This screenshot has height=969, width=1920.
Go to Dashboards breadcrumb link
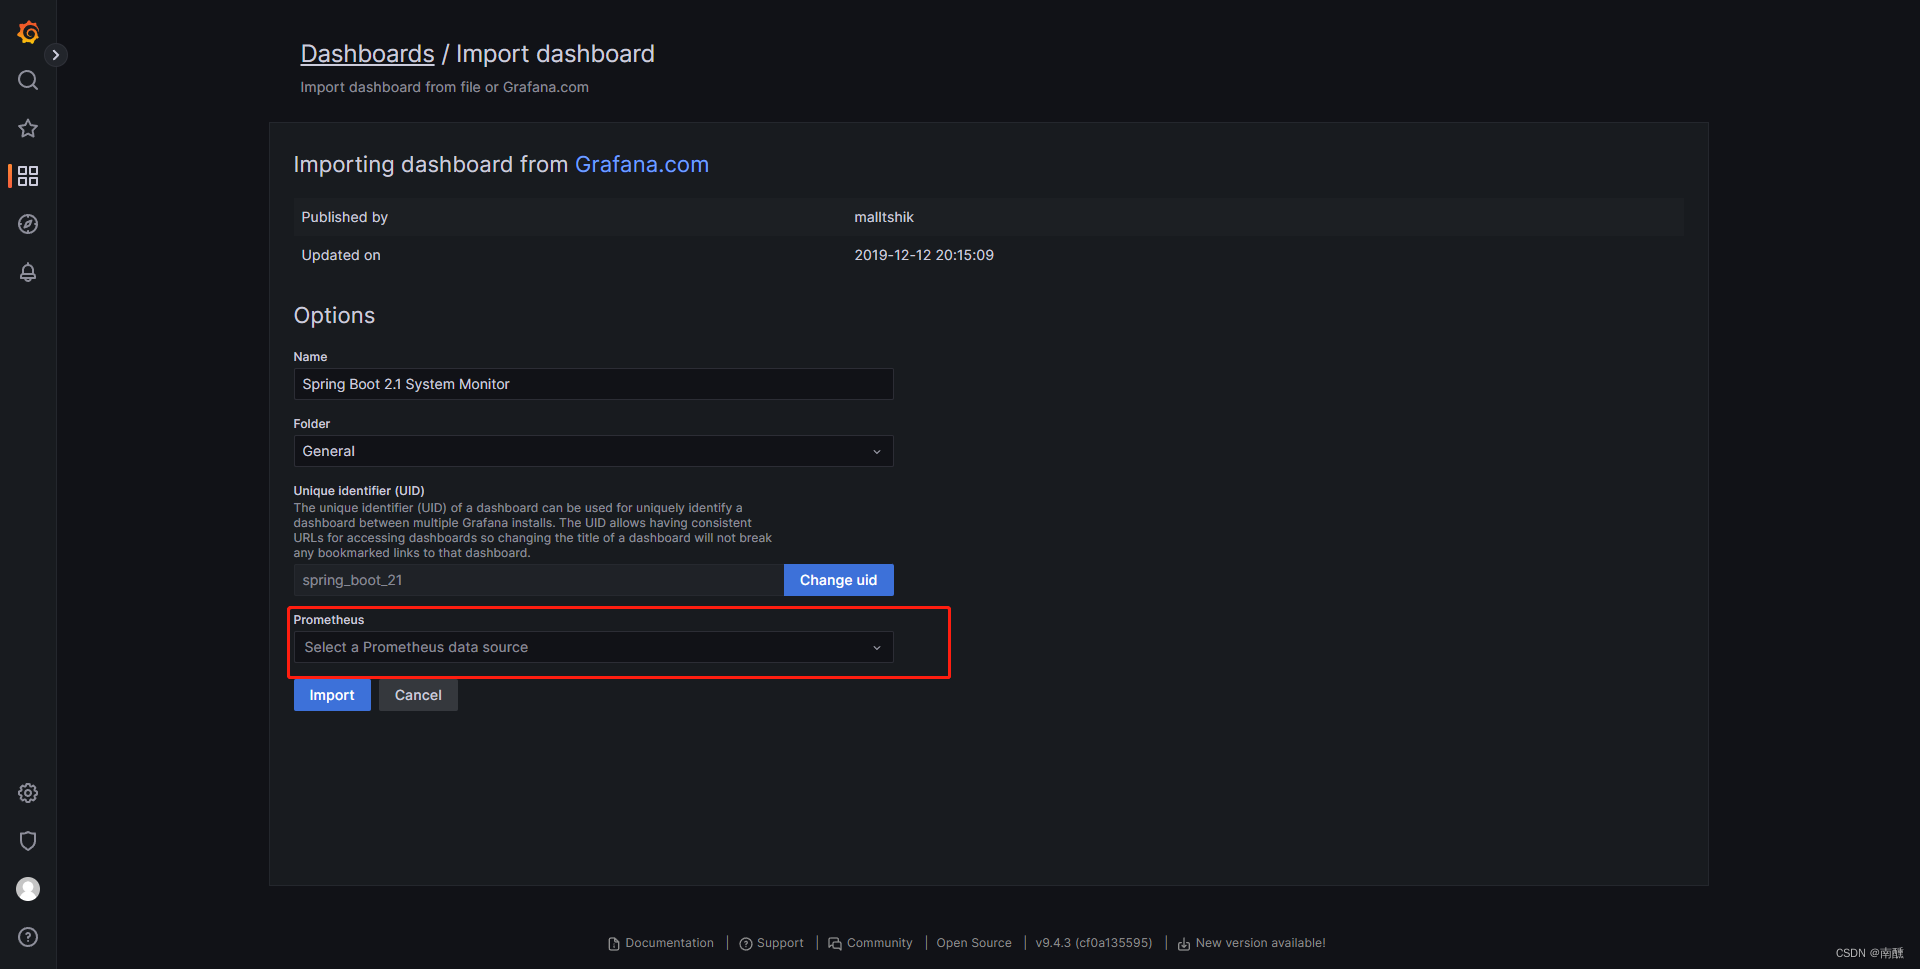coord(367,54)
